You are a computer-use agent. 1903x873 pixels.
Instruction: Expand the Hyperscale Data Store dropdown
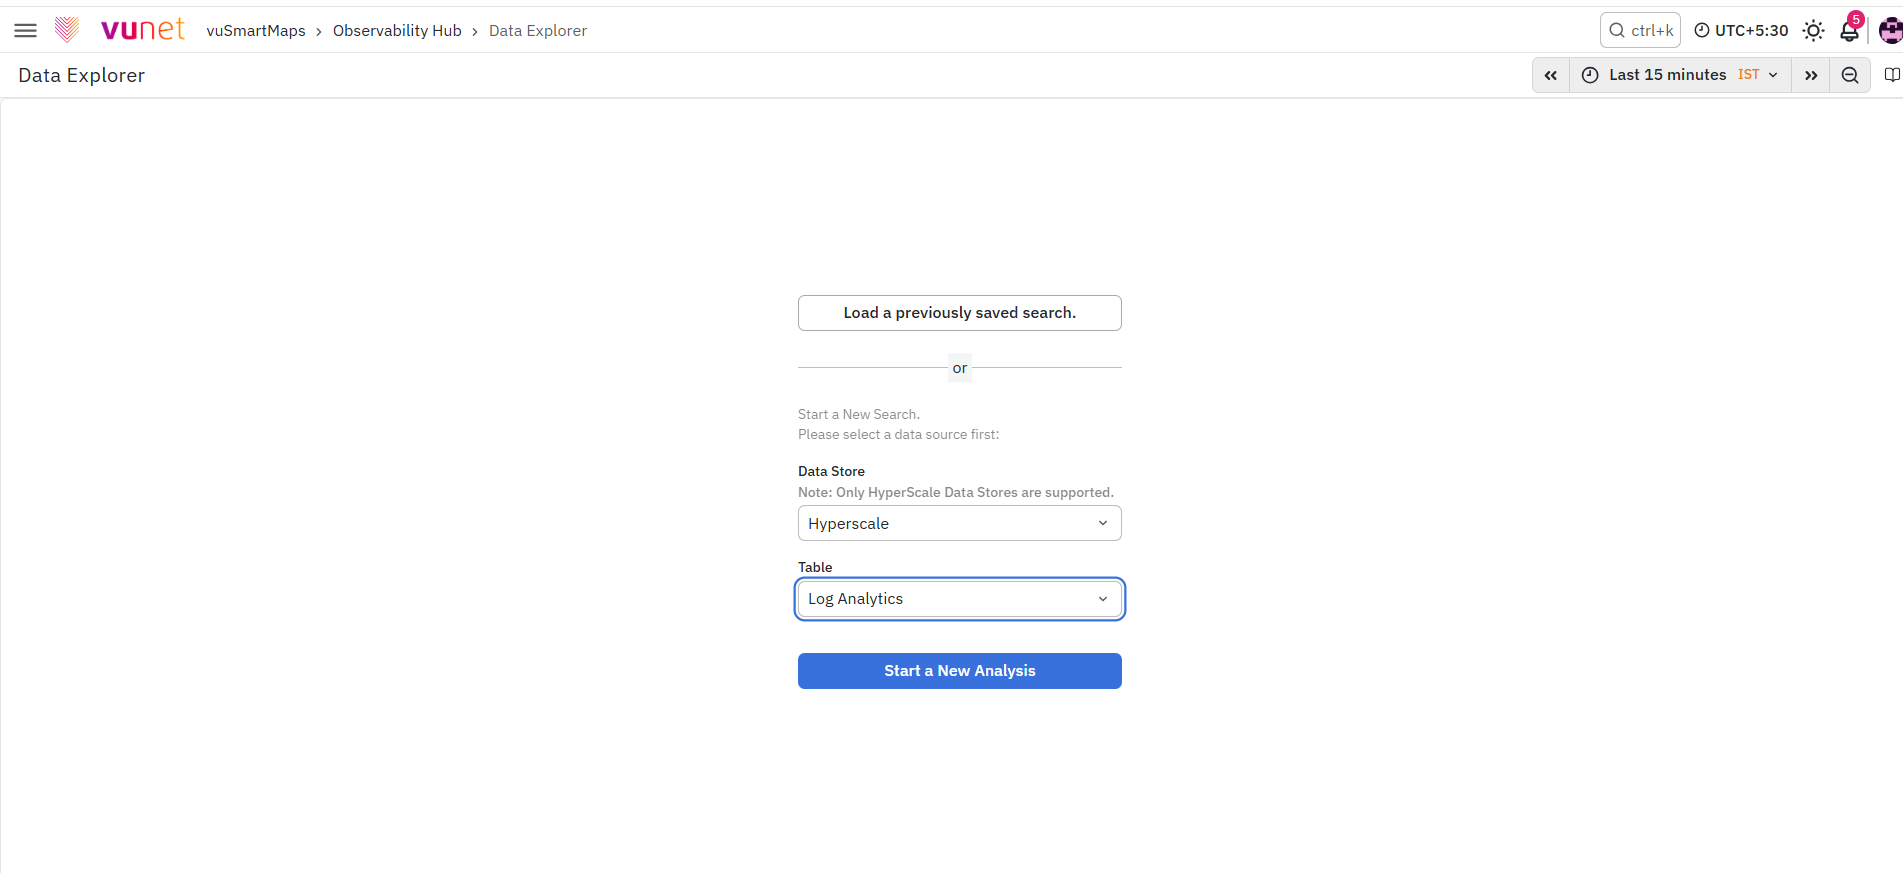click(x=960, y=523)
